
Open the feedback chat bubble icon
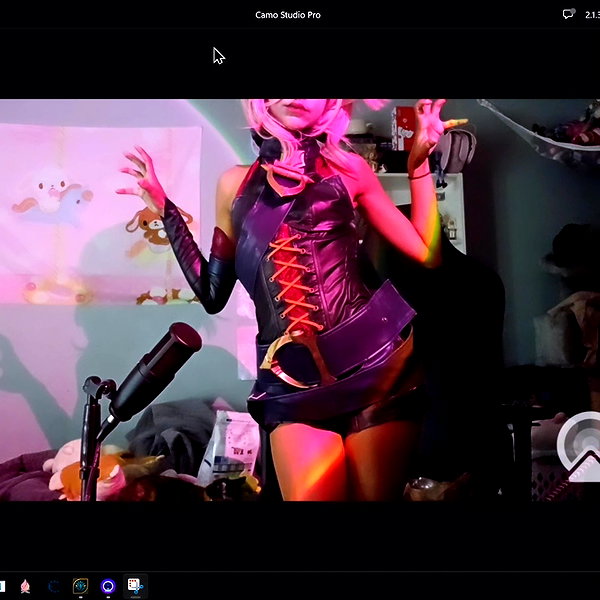569,14
